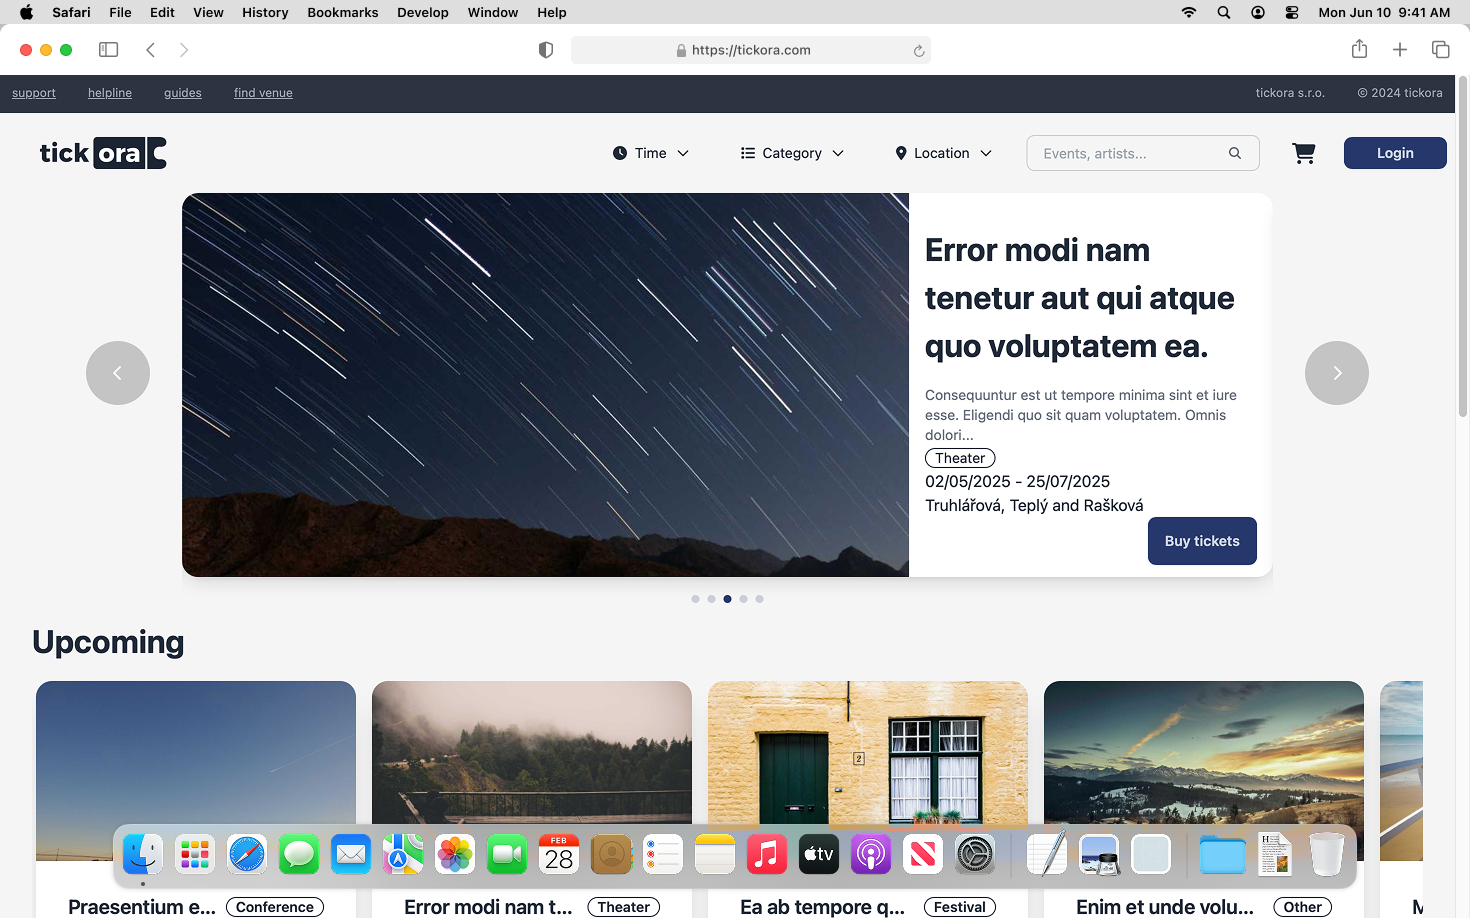Select fourth carousel pagination dot
The height and width of the screenshot is (918, 1470).
pyautogui.click(x=743, y=599)
